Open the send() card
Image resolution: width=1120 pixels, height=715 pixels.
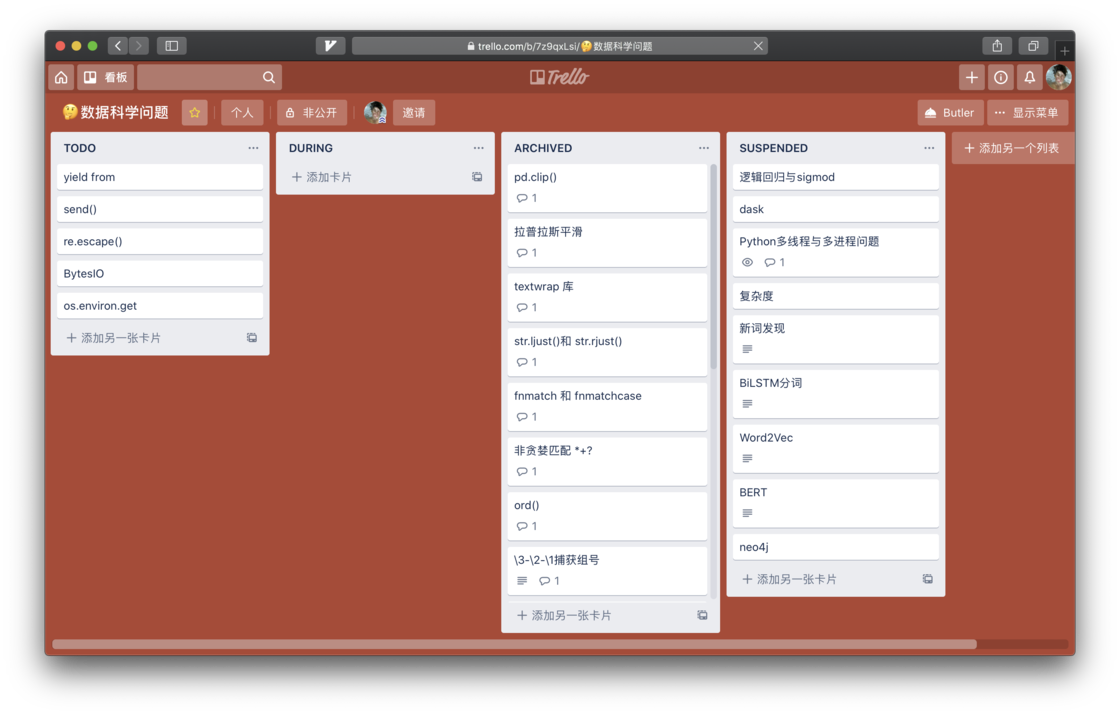160,209
